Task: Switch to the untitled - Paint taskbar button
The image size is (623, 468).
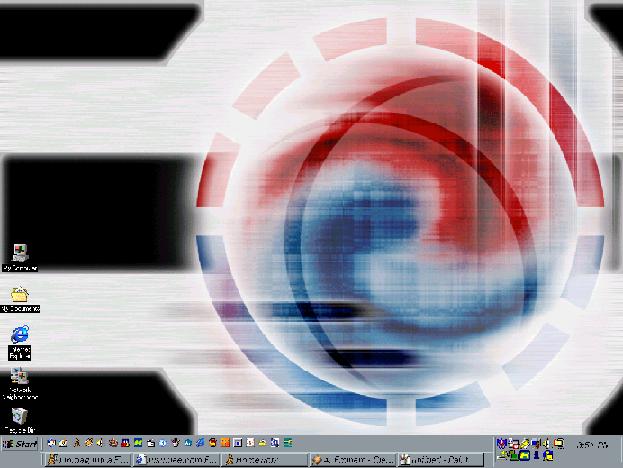Action: point(441,460)
